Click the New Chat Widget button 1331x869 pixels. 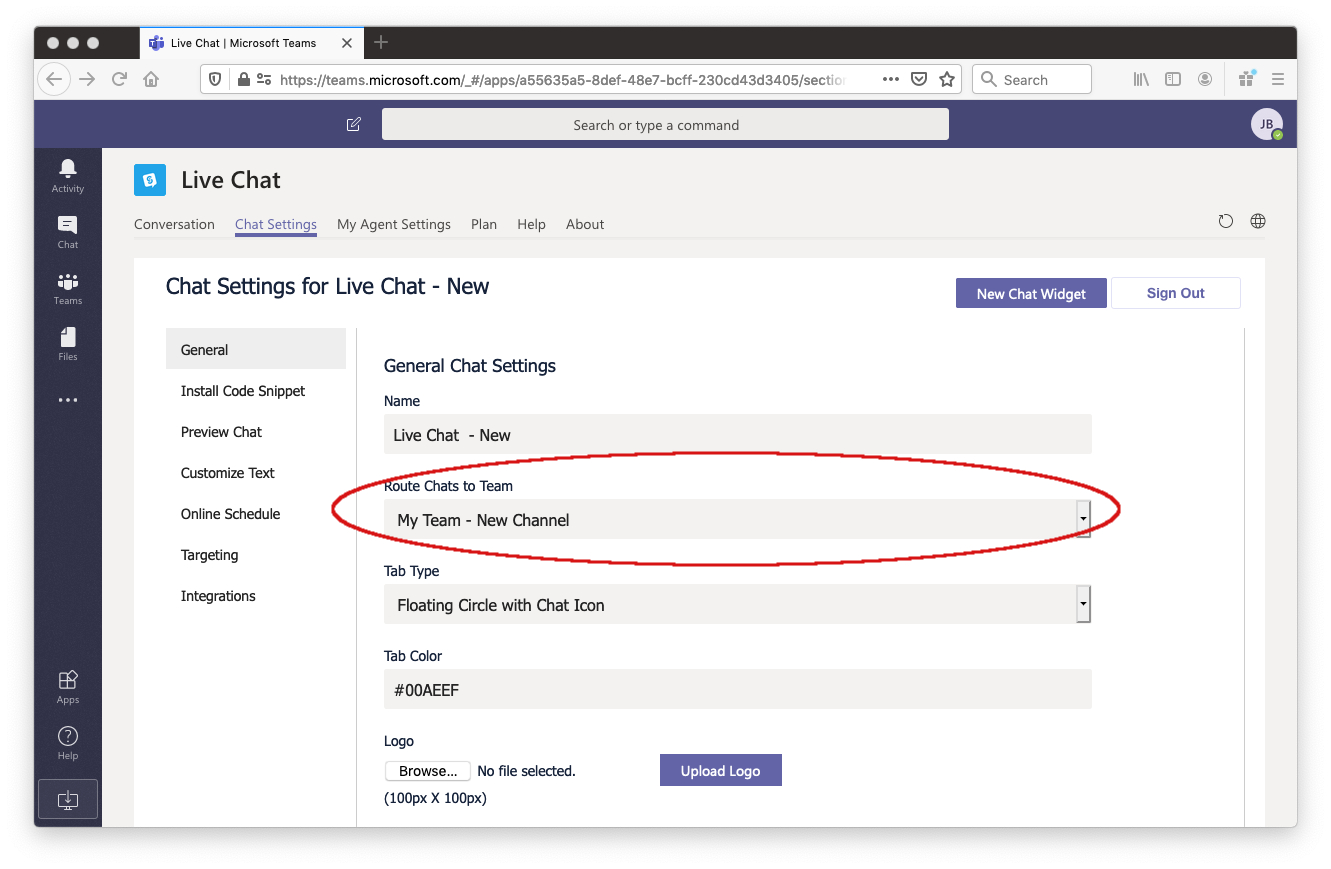pos(1031,293)
